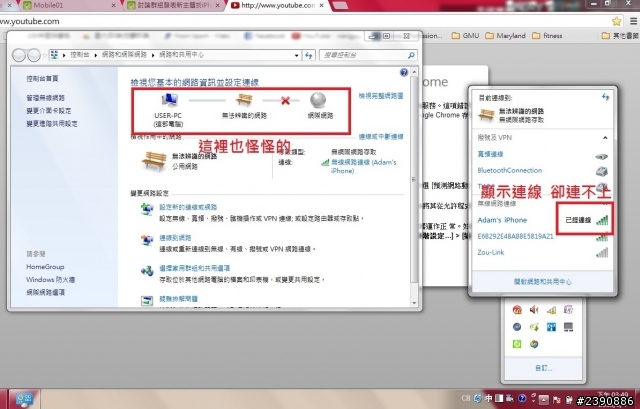The width and height of the screenshot is (640, 409).
Task: Expand breadcrumb arrow after 網路和網際網路
Action: point(153,55)
